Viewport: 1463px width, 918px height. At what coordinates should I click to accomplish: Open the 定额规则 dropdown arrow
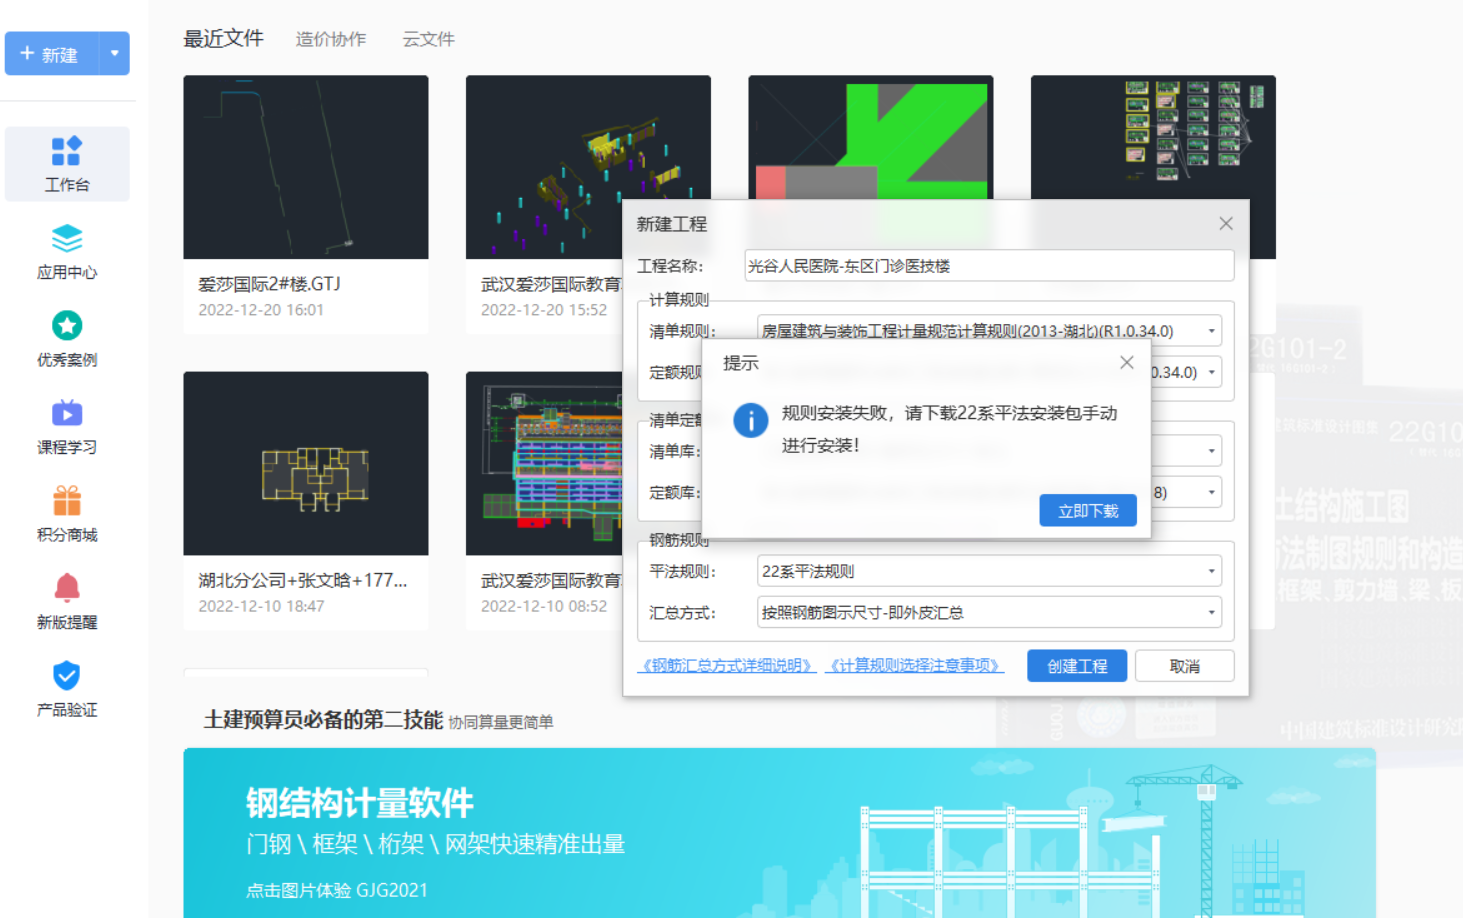point(1211,372)
